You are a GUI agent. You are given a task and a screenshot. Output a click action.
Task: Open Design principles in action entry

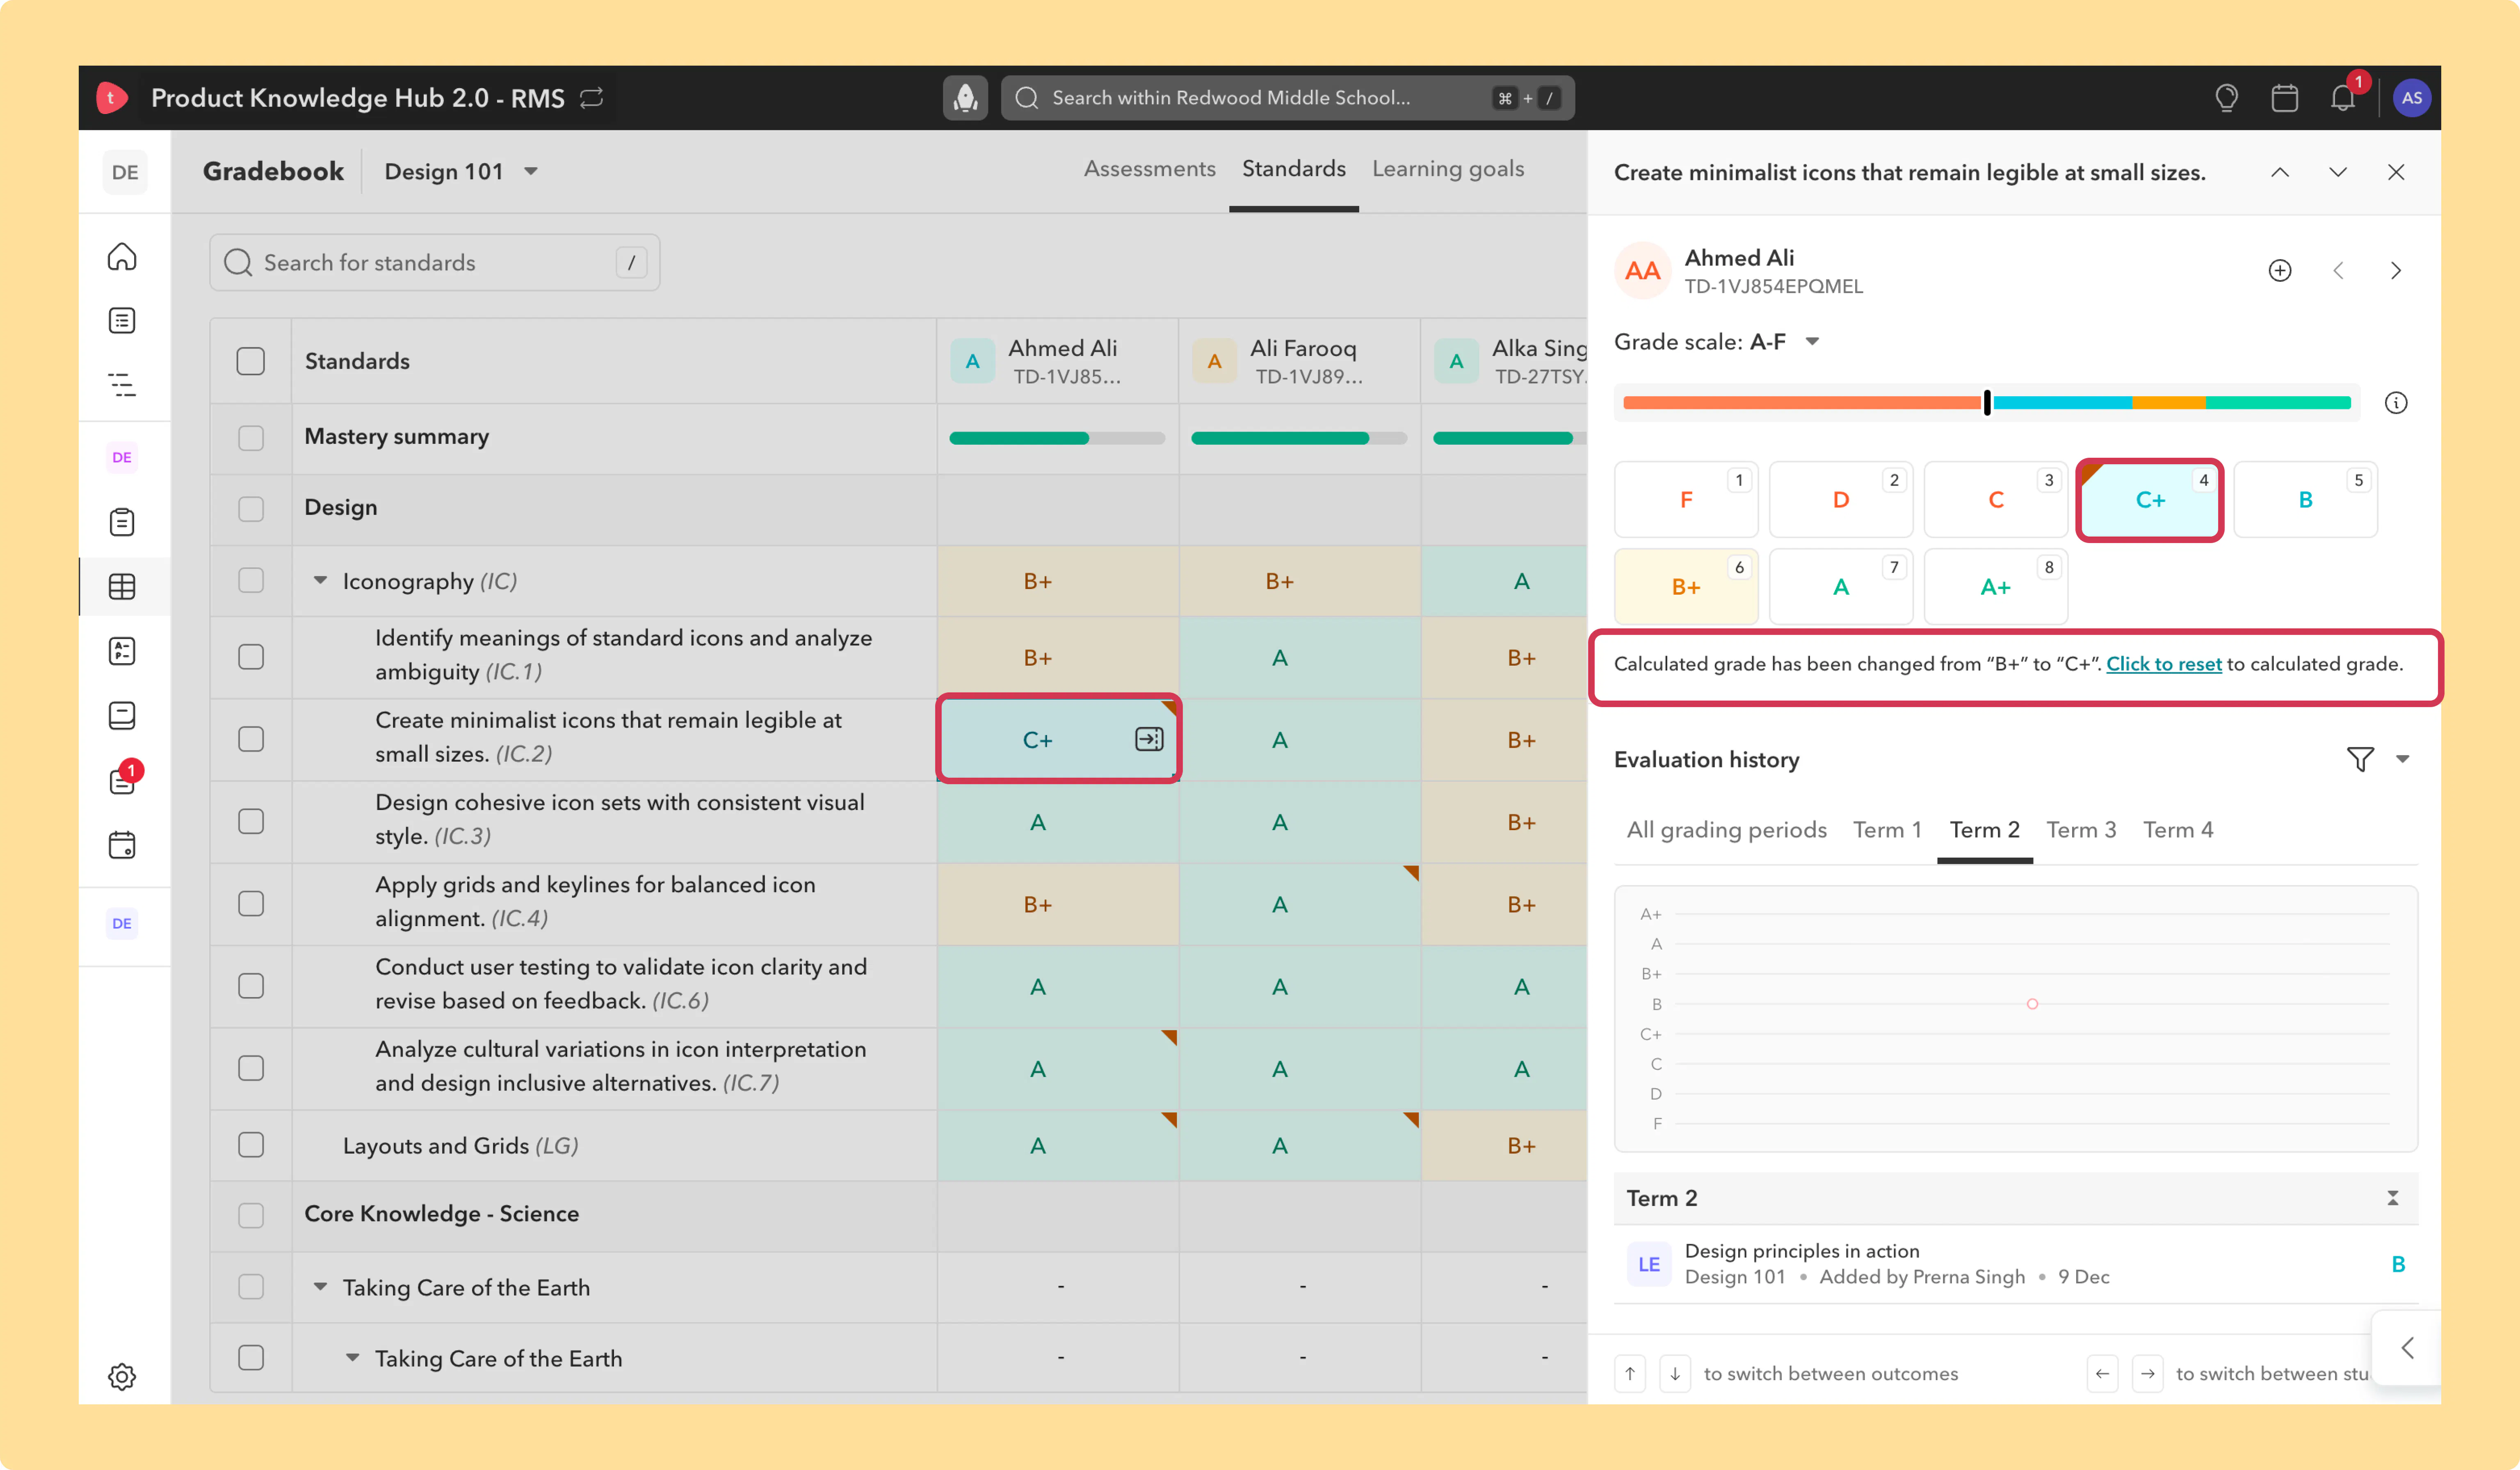tap(2016, 1264)
